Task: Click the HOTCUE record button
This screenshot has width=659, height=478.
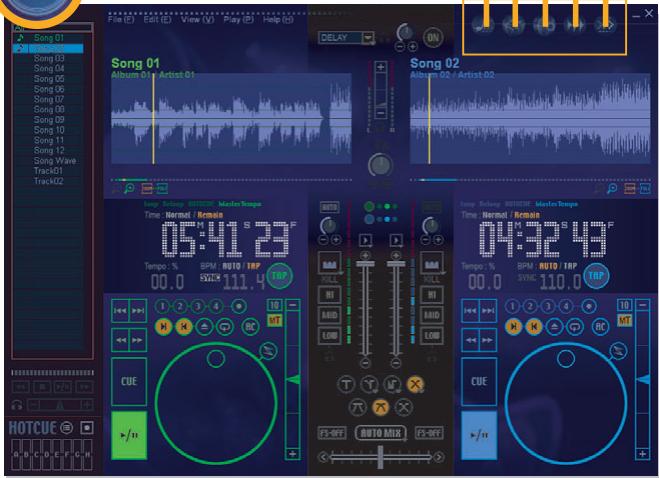Action: pyautogui.click(x=87, y=428)
